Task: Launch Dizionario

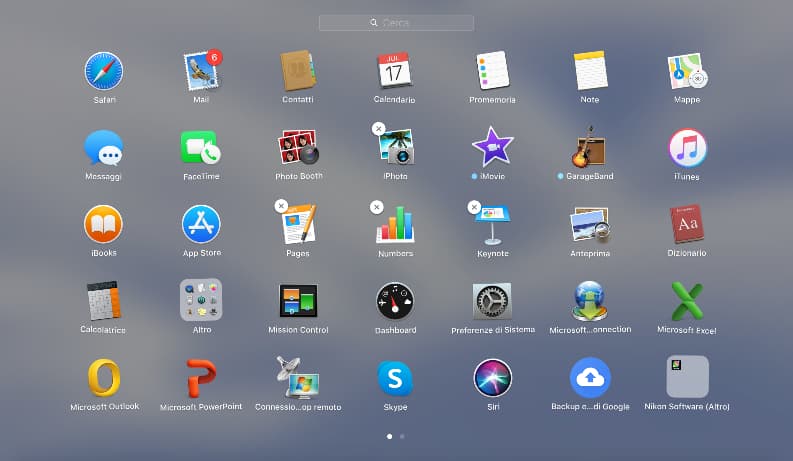Action: coord(687,224)
